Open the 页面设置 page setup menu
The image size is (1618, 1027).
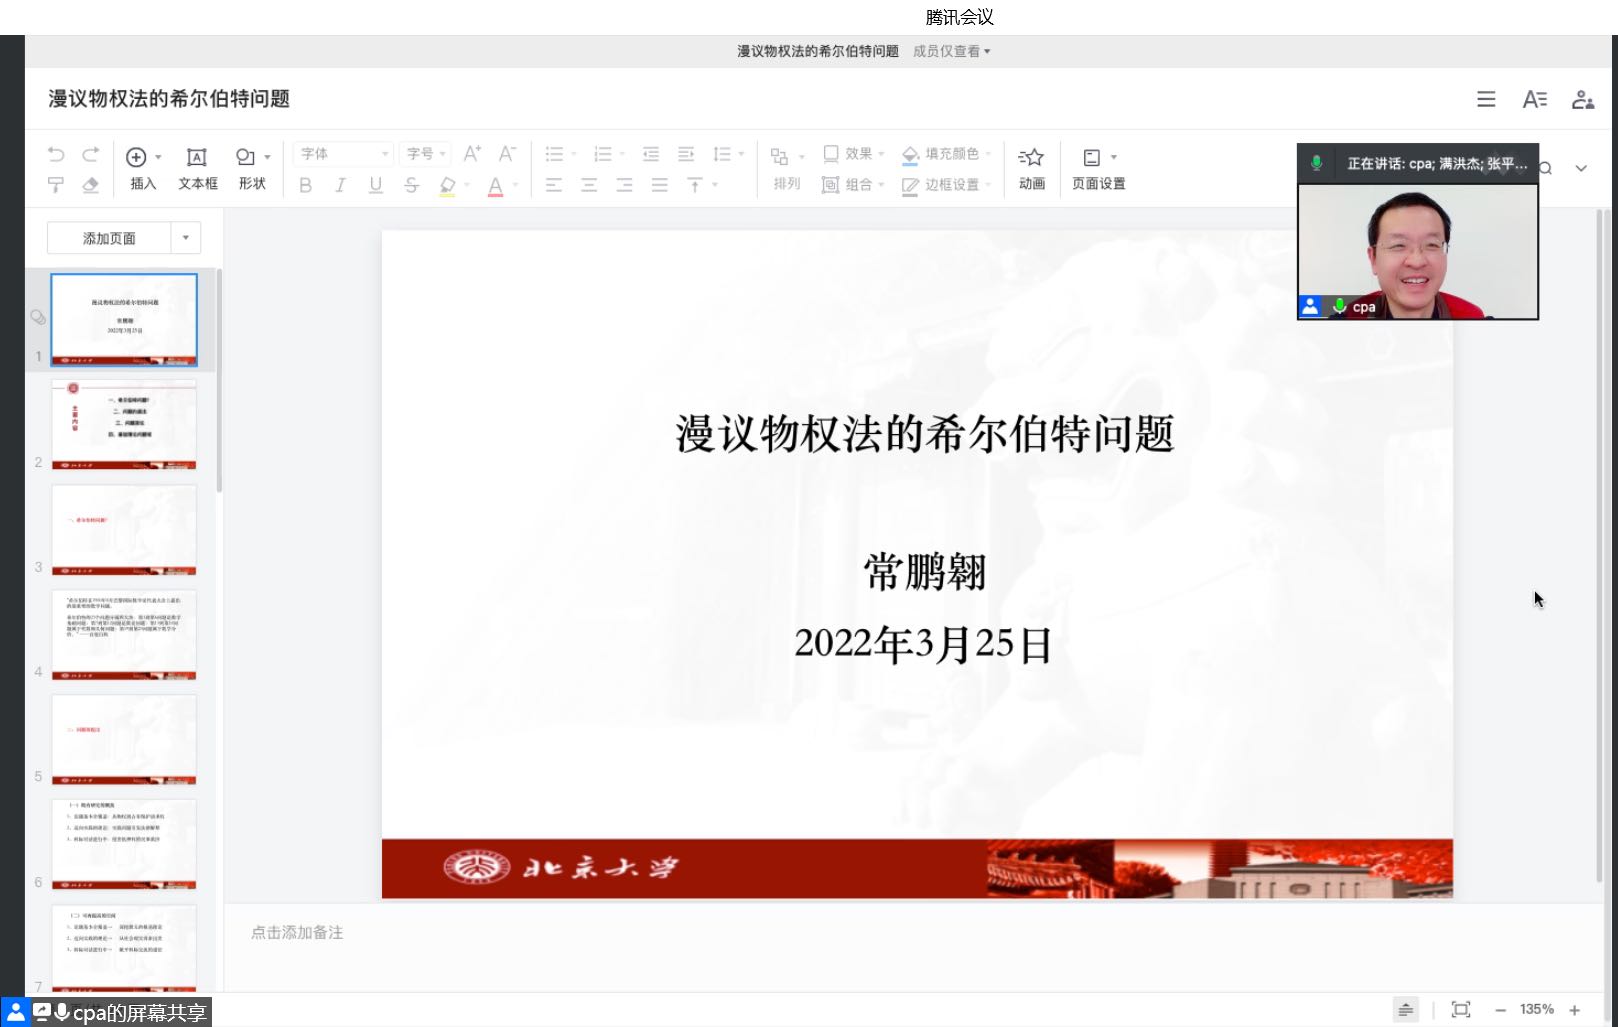(1098, 168)
